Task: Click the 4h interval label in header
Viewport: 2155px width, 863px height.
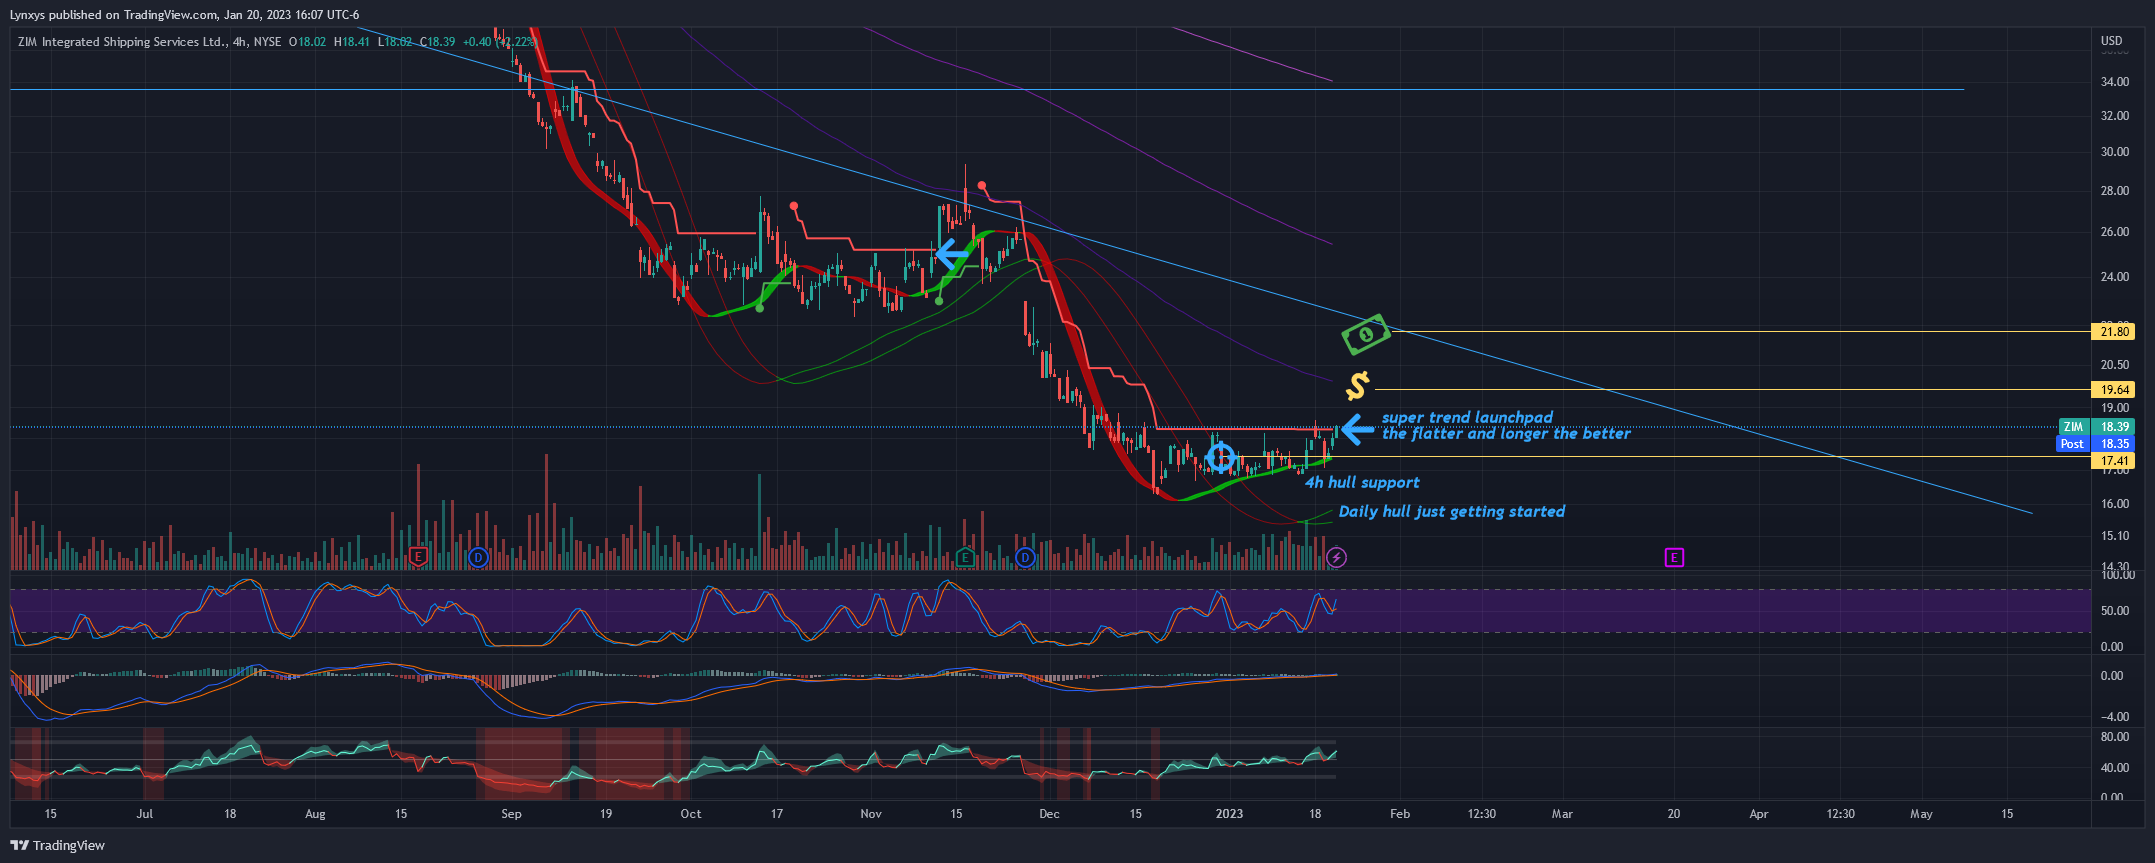Action: coord(238,42)
